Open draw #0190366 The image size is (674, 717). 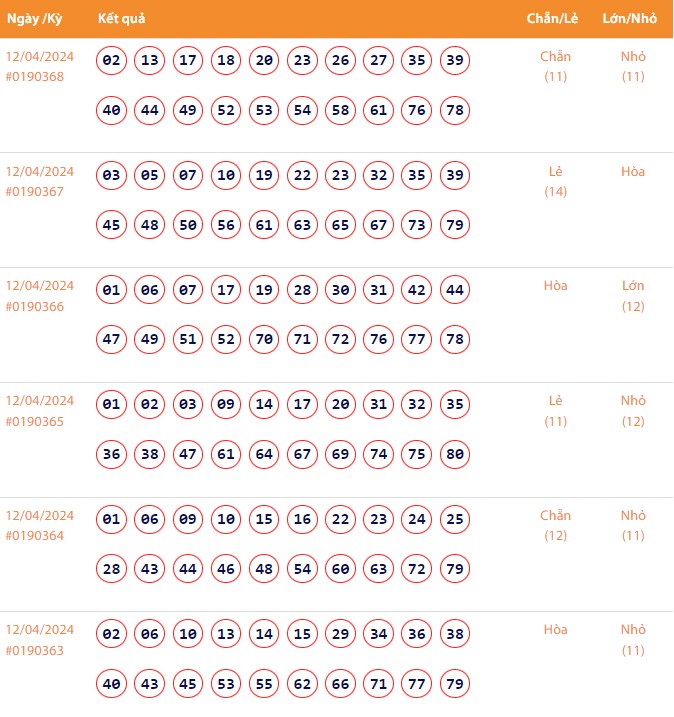pos(35,307)
